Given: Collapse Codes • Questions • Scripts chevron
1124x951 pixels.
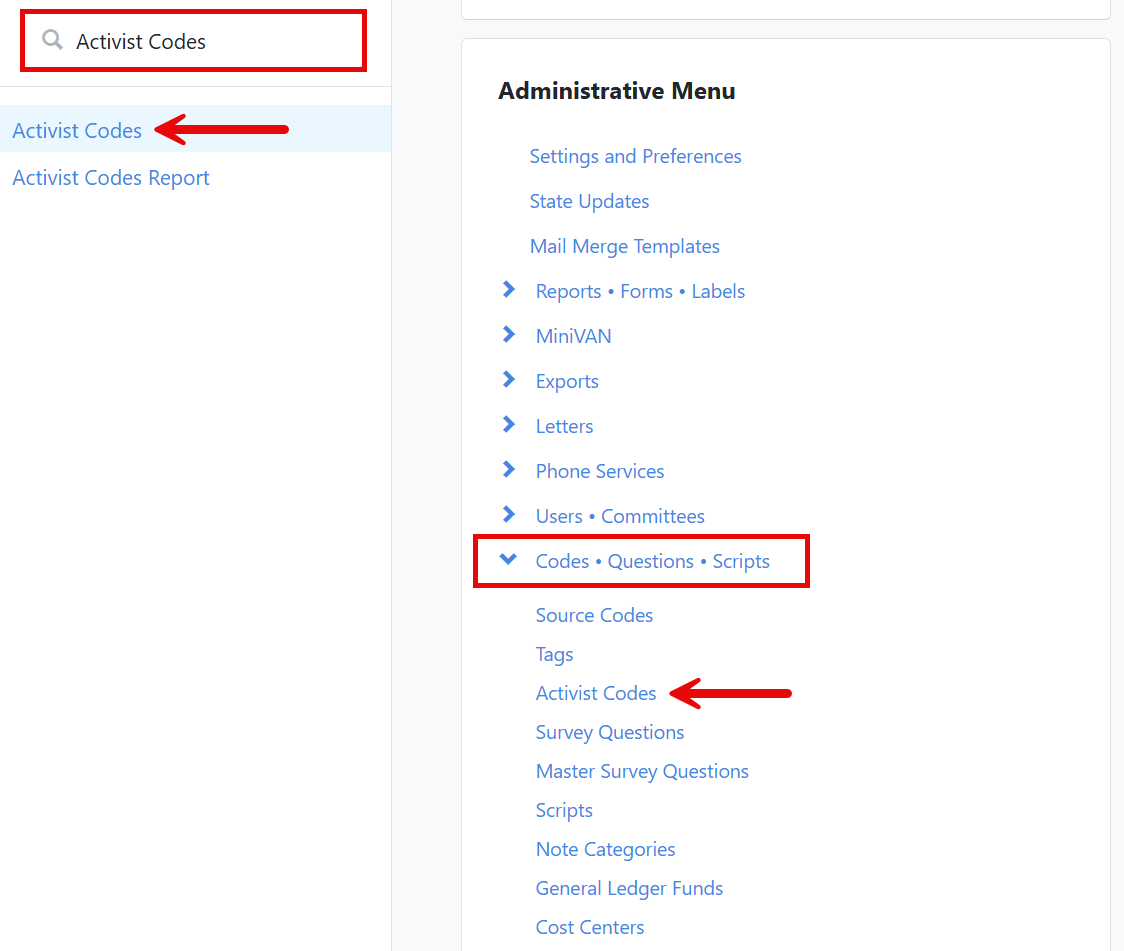Looking at the screenshot, I should tap(508, 559).
